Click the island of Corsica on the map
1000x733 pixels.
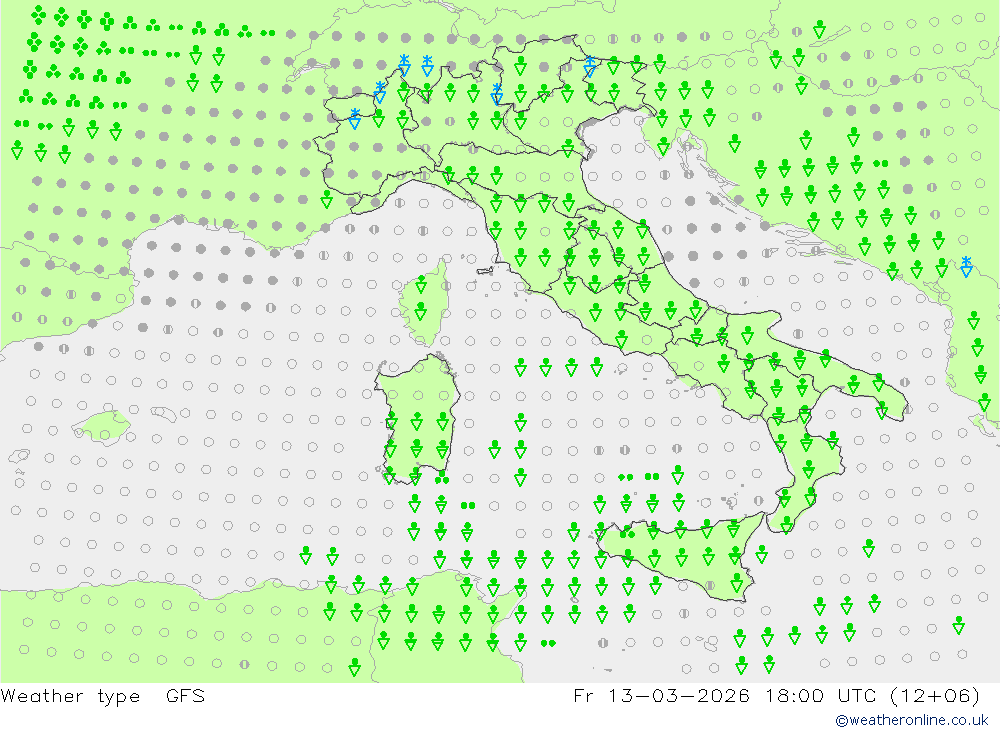point(424,302)
